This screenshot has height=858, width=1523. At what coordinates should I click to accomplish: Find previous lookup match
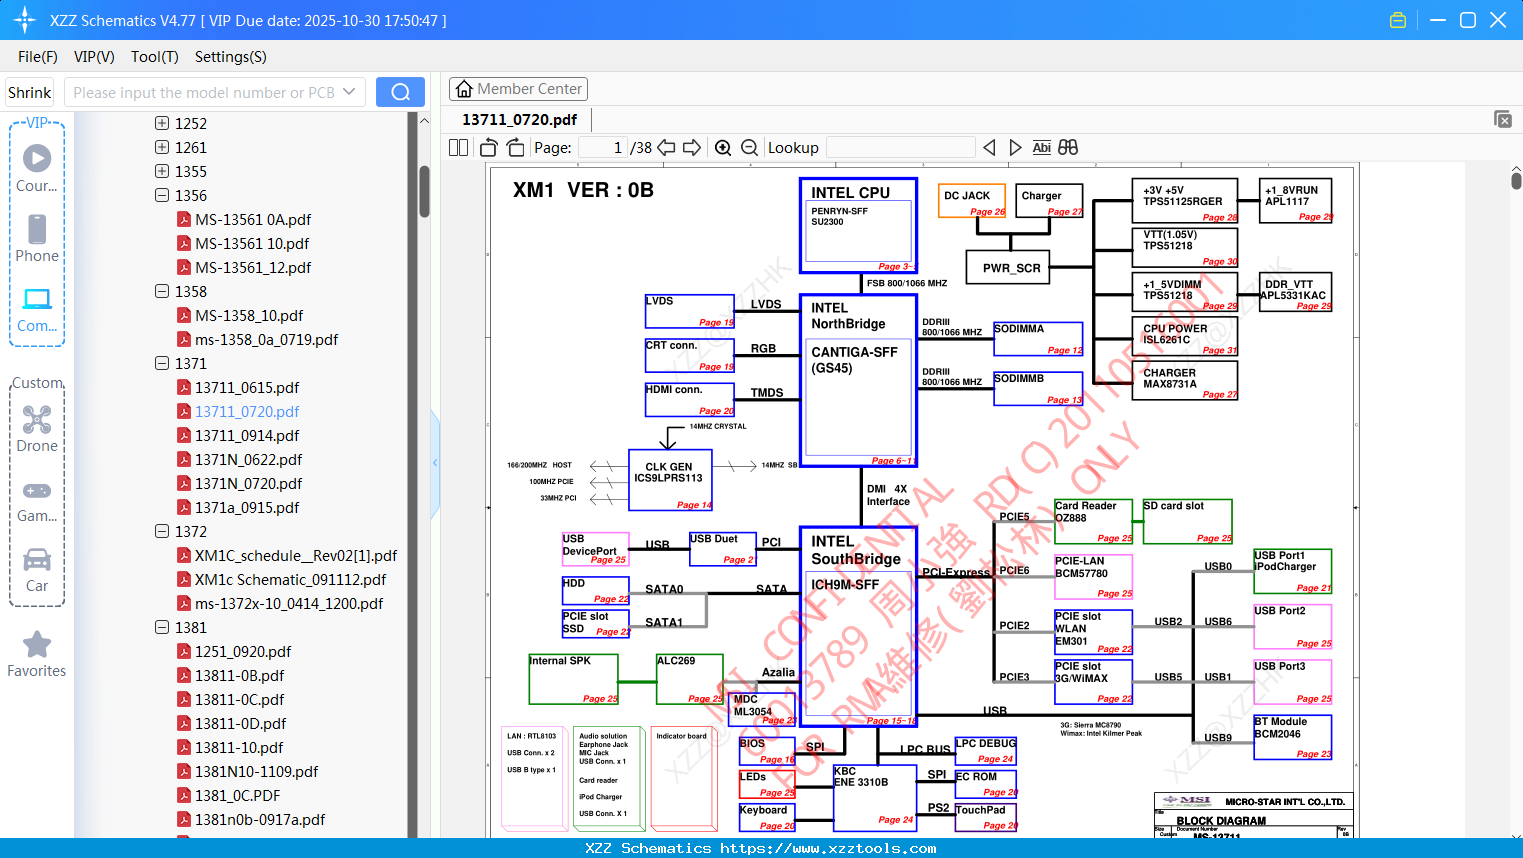click(x=989, y=148)
